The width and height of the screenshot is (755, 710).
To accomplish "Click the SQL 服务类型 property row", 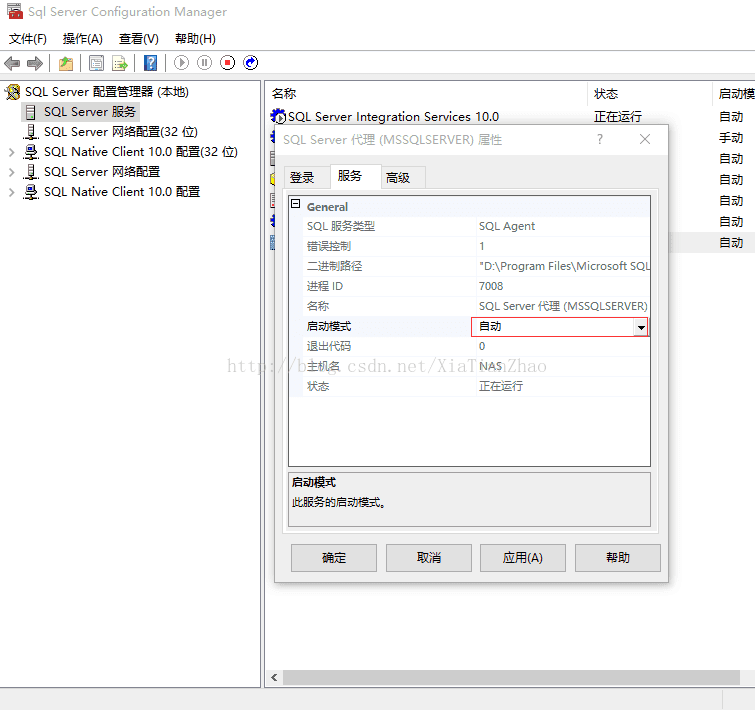I will click(469, 226).
